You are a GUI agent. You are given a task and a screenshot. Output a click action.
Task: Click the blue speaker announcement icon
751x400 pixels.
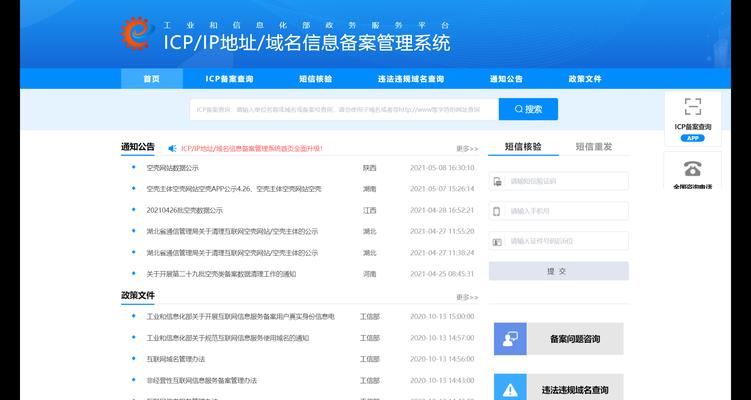click(172, 149)
